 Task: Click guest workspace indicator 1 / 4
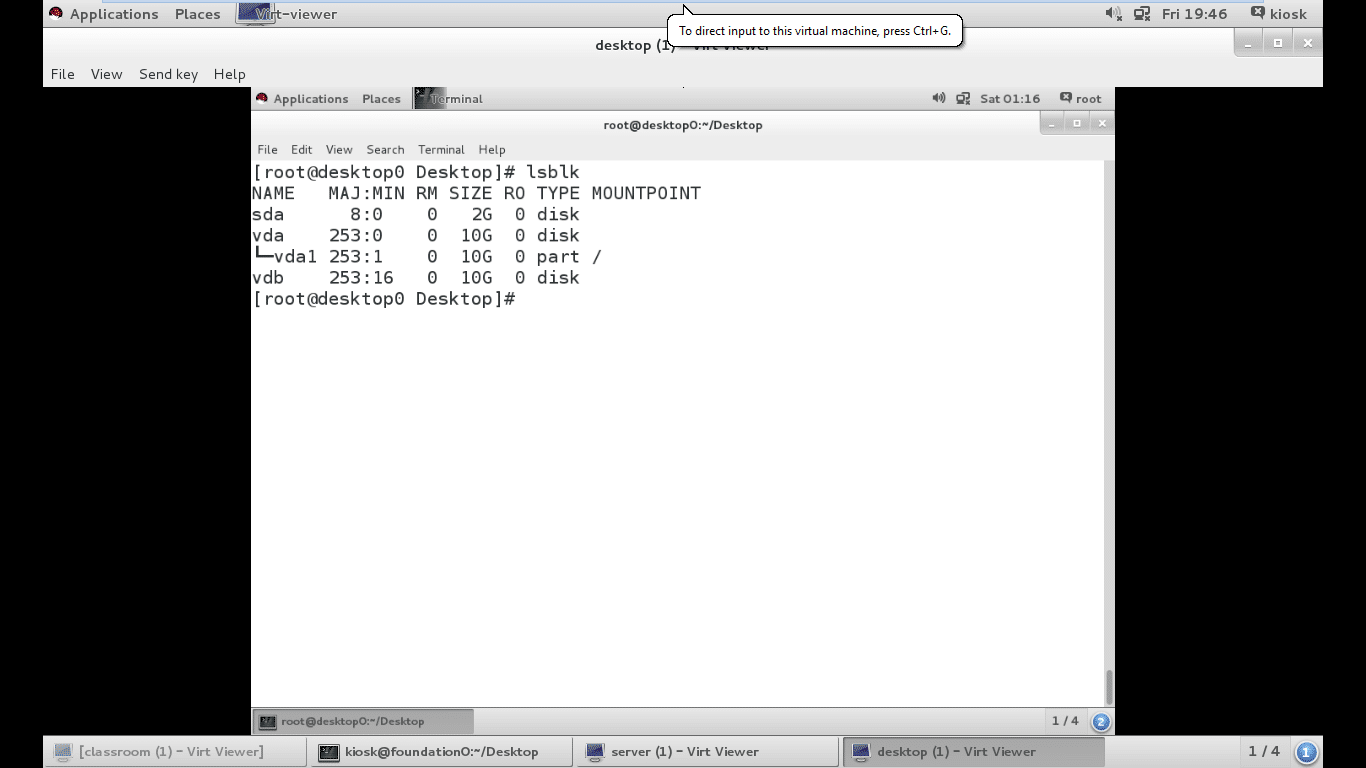(1065, 721)
